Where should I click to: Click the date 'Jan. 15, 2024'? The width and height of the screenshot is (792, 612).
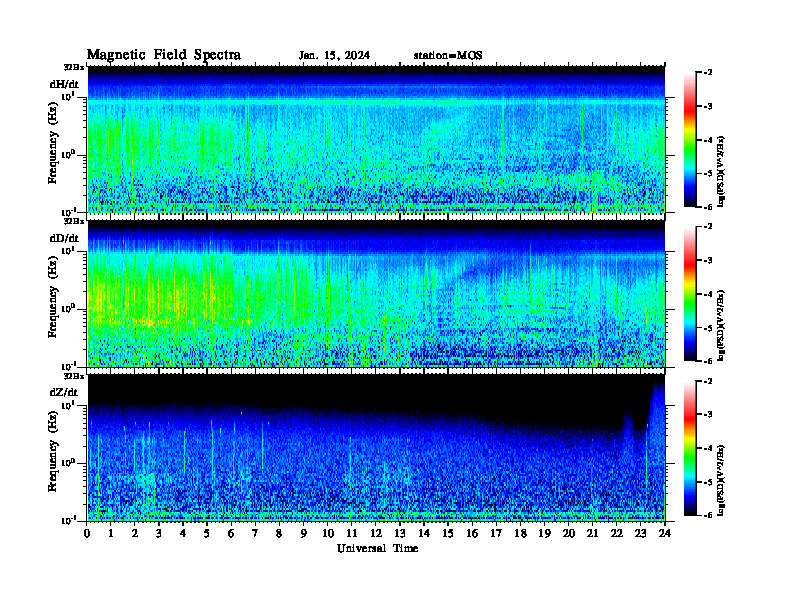point(334,56)
